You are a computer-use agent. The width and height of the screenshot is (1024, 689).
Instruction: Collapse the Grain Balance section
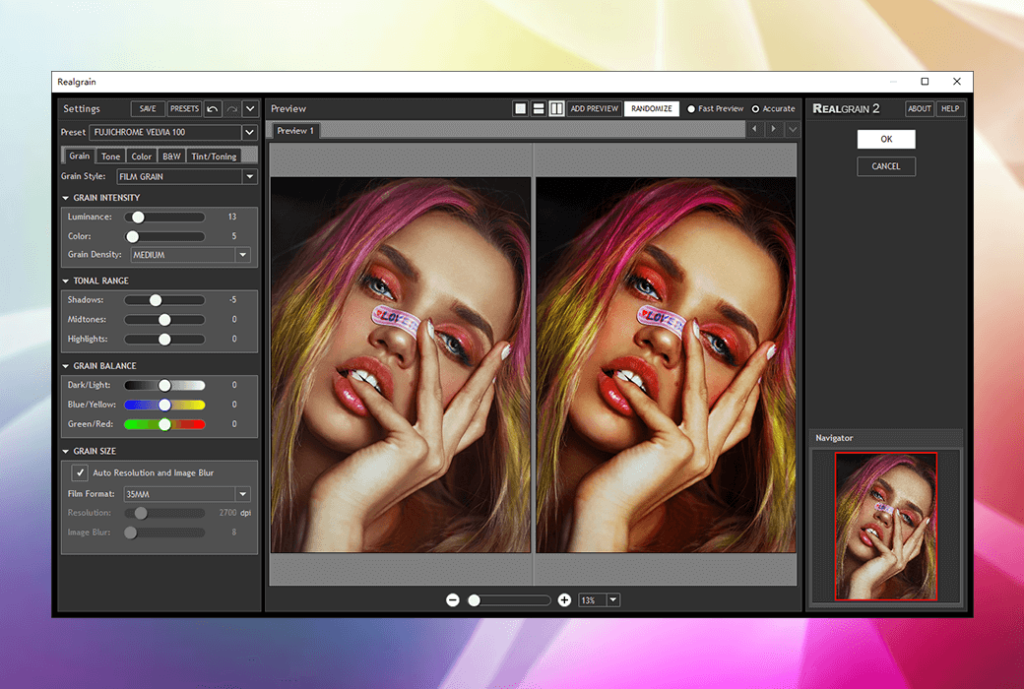(x=65, y=366)
